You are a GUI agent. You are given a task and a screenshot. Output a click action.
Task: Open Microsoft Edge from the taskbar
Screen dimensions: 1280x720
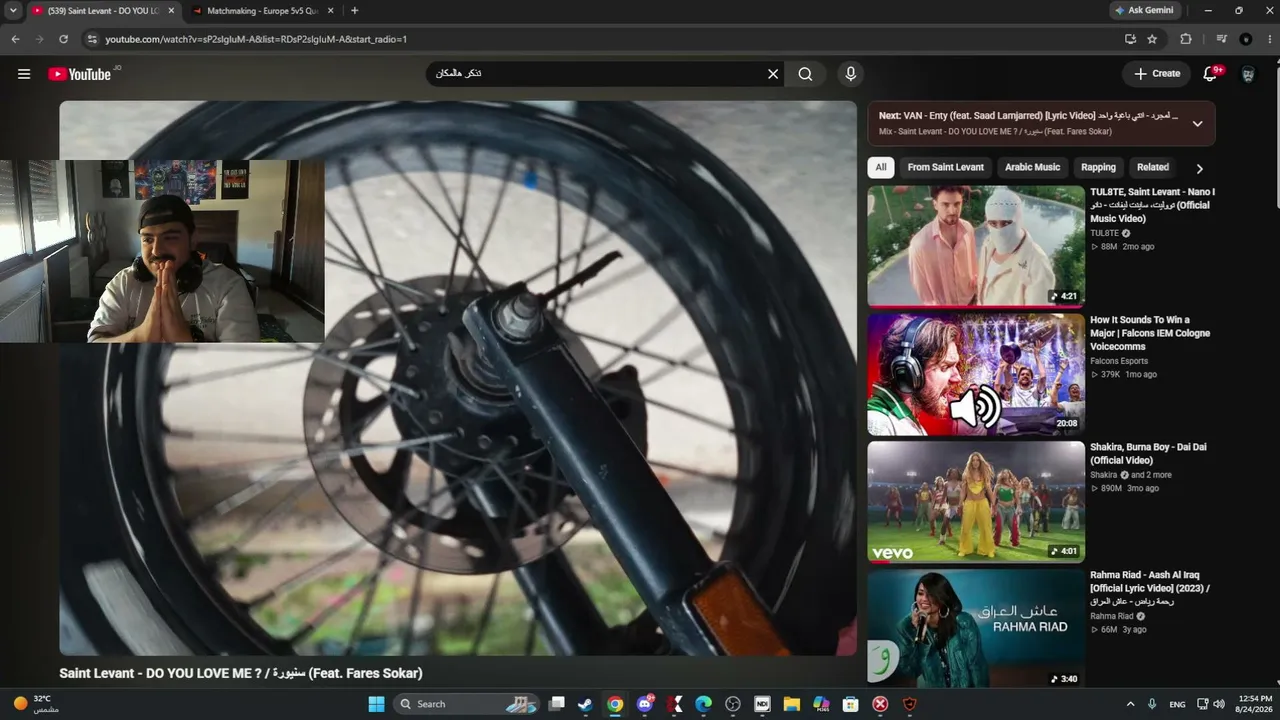click(x=703, y=704)
